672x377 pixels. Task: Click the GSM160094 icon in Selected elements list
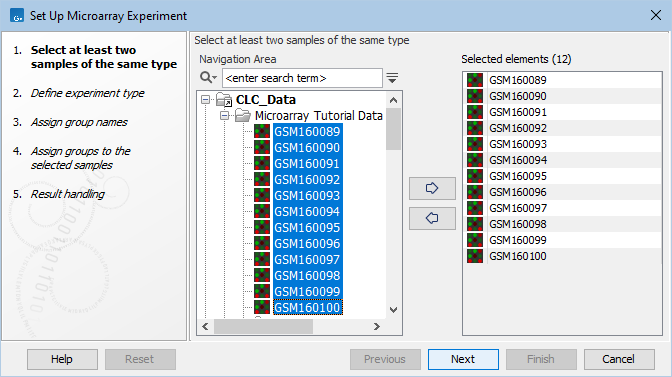(x=475, y=160)
